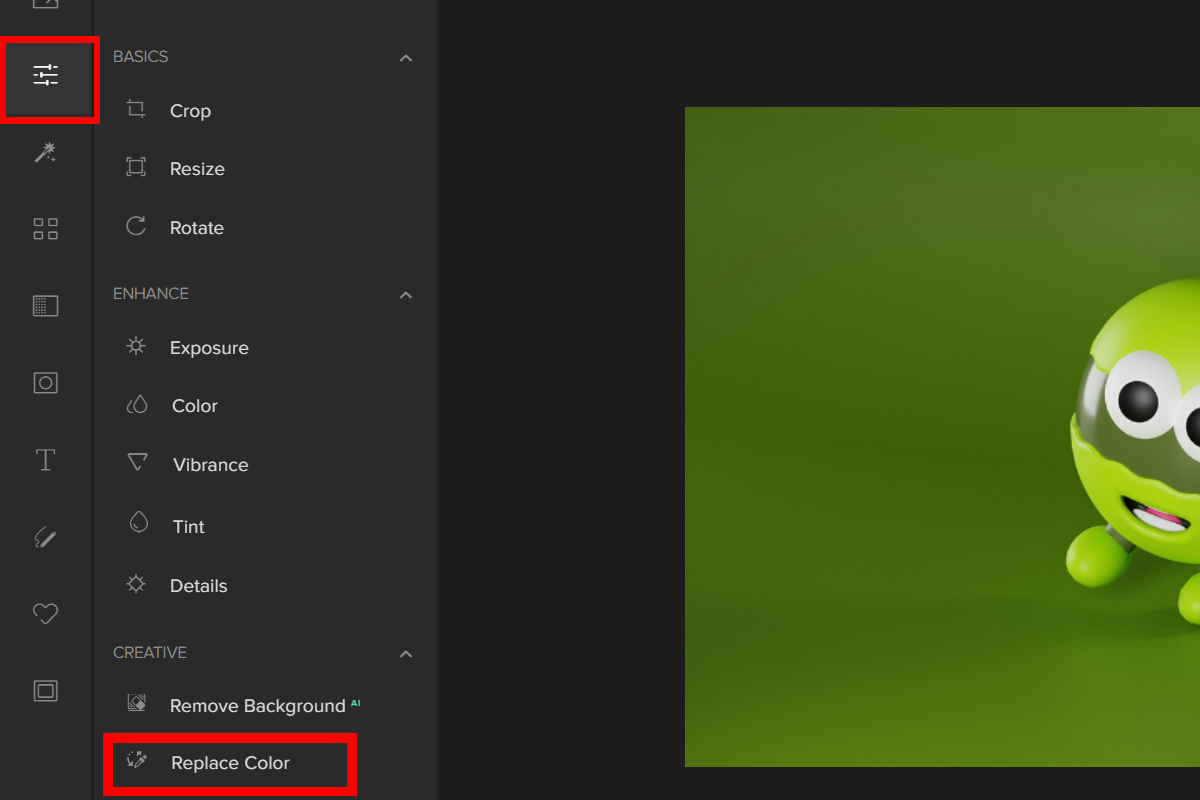Open the magic wand Touch Up tab

pyautogui.click(x=46, y=152)
